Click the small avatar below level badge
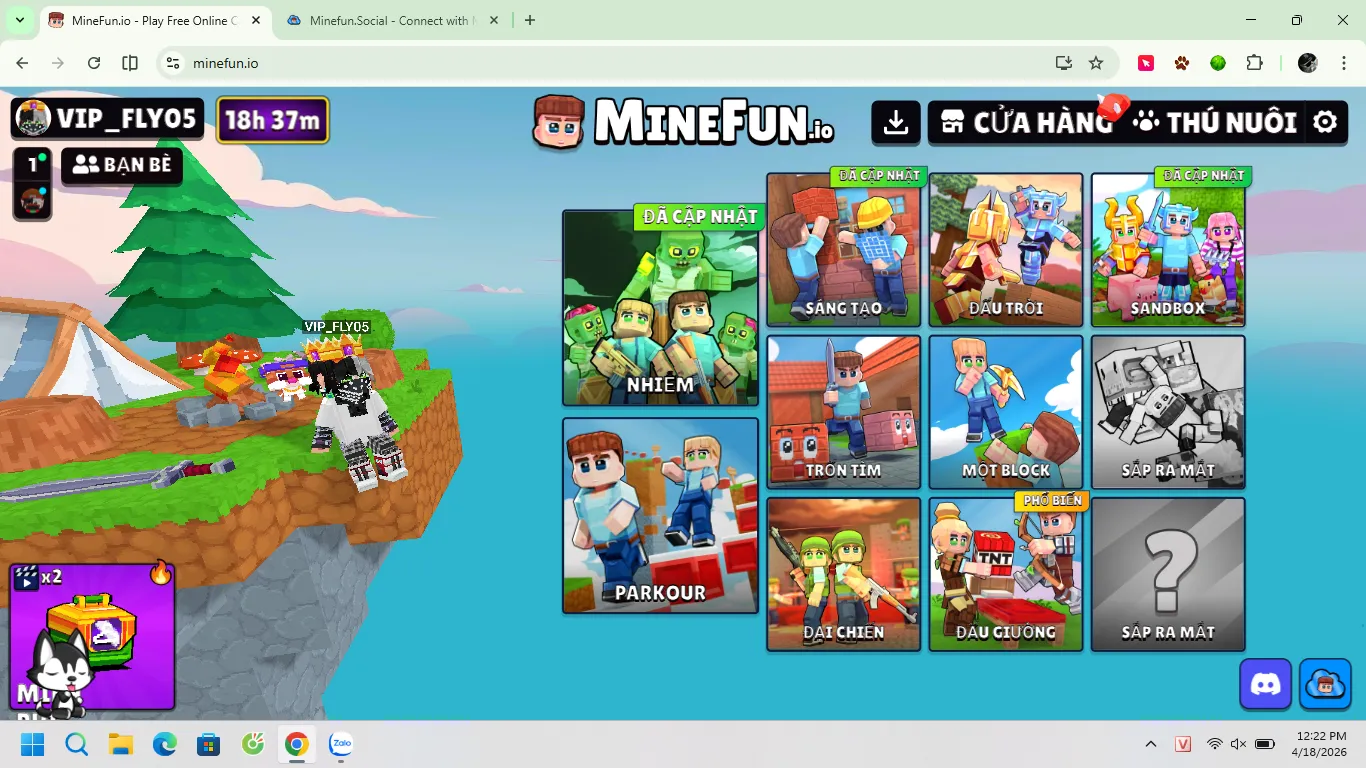 coord(32,201)
